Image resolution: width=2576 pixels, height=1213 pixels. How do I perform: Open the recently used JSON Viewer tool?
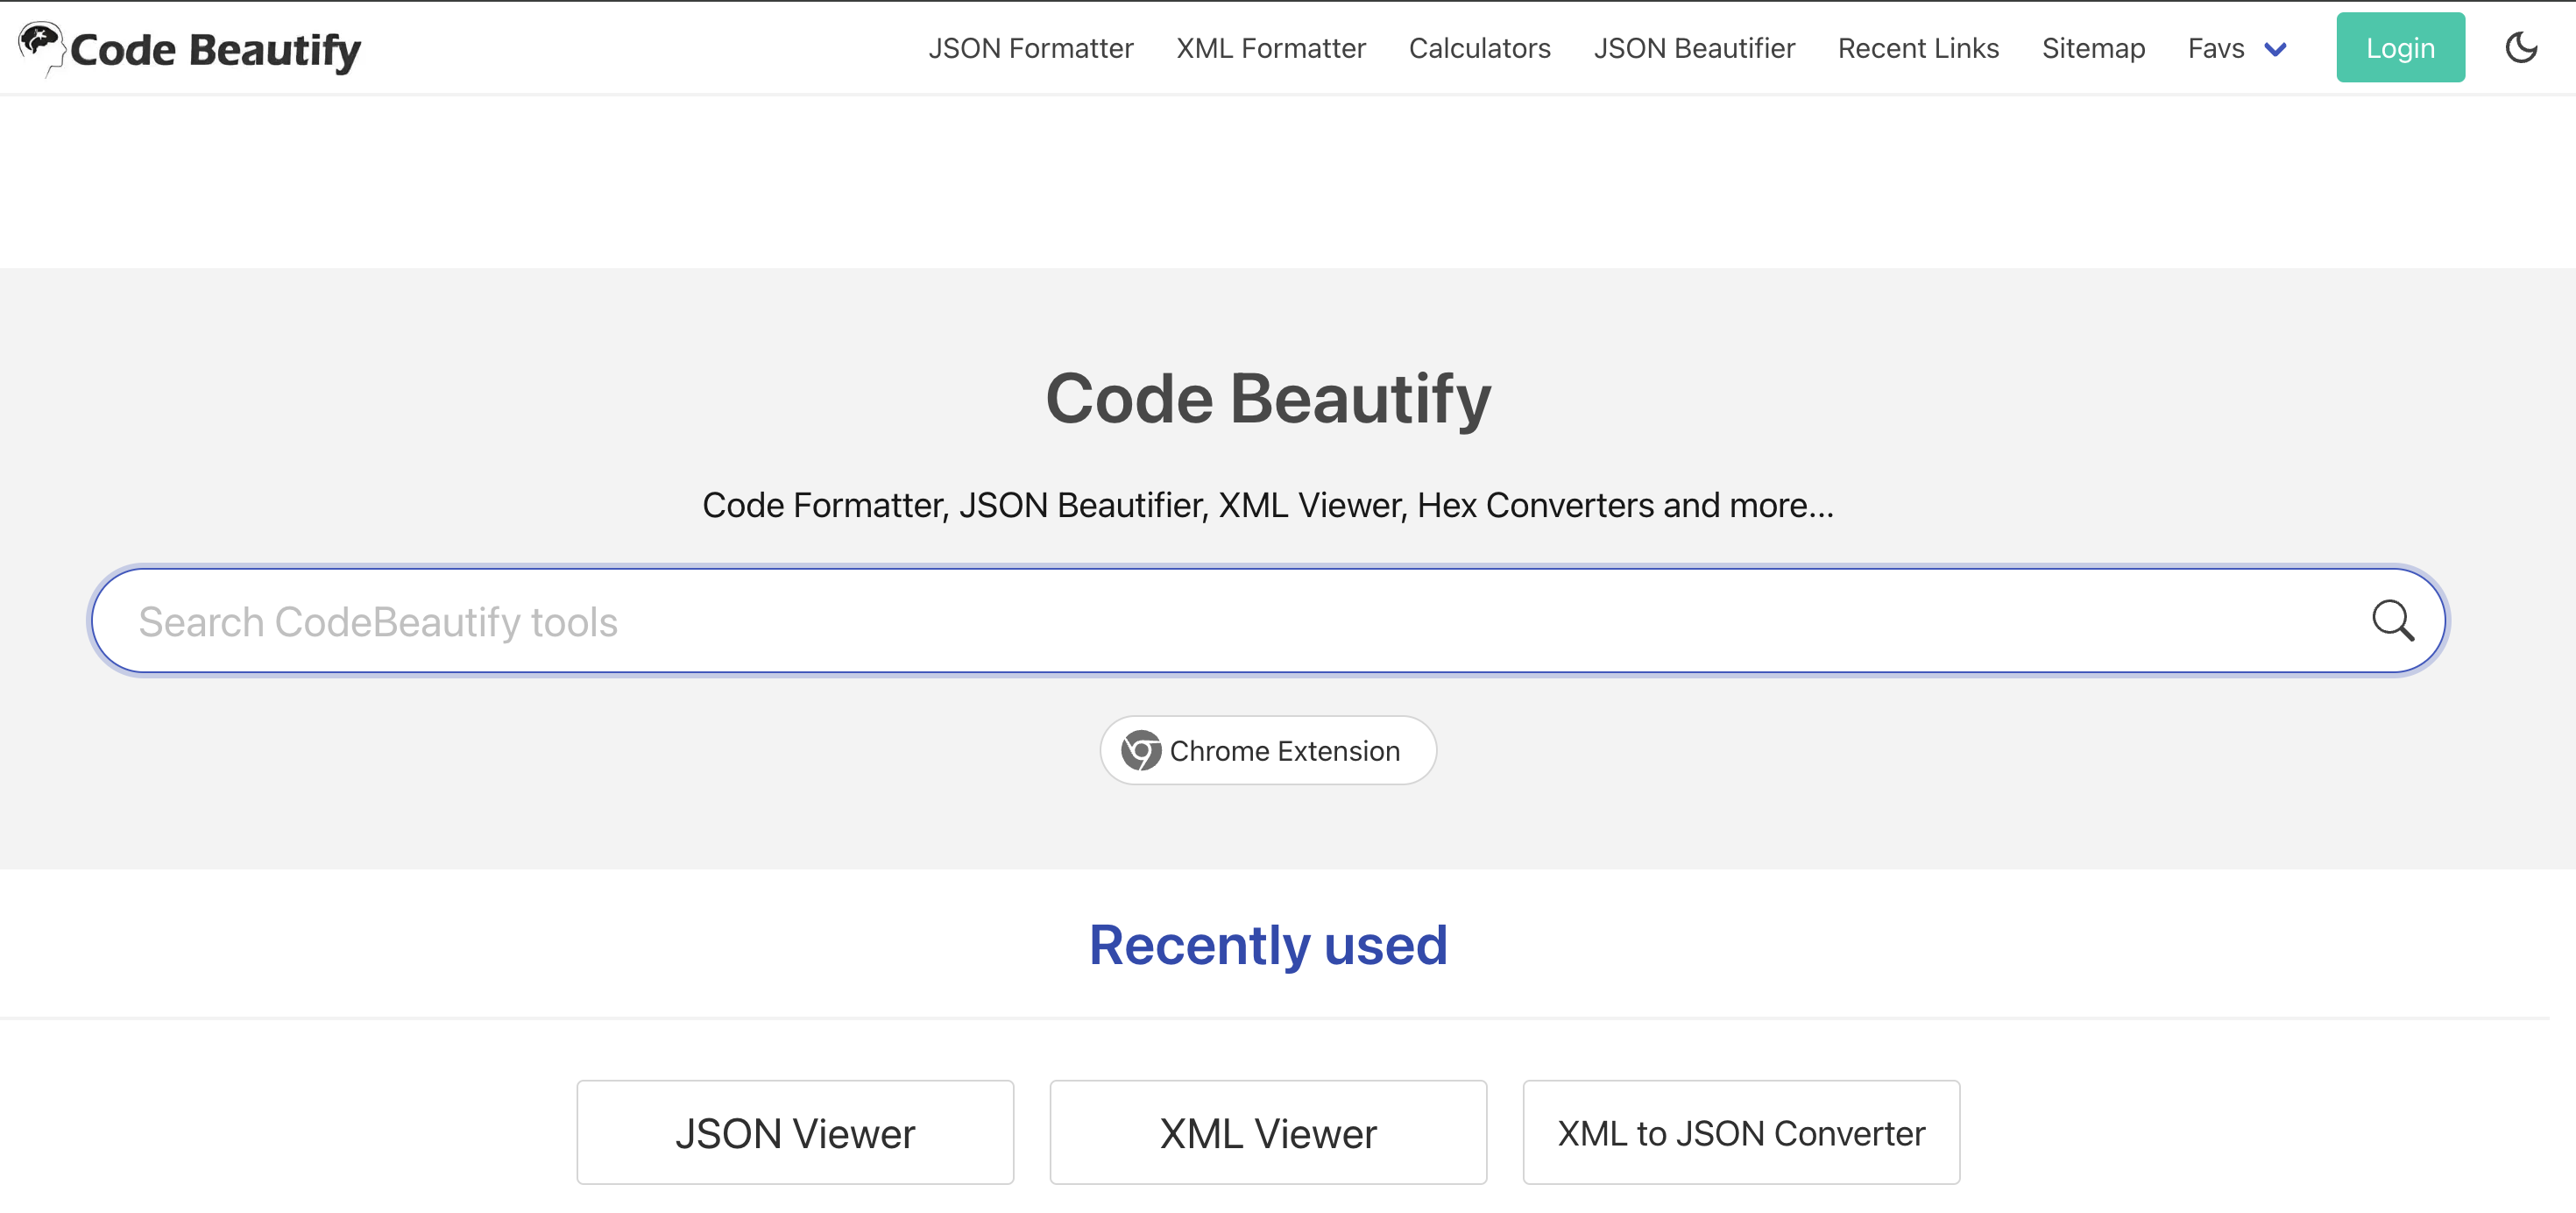(x=795, y=1133)
